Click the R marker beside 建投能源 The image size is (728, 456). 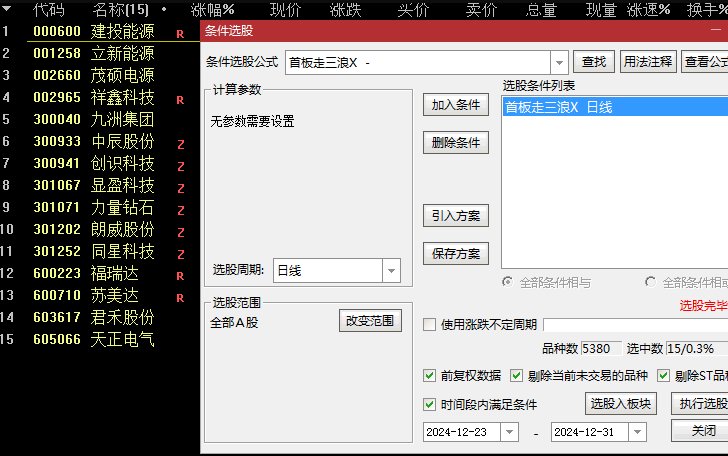180,34
